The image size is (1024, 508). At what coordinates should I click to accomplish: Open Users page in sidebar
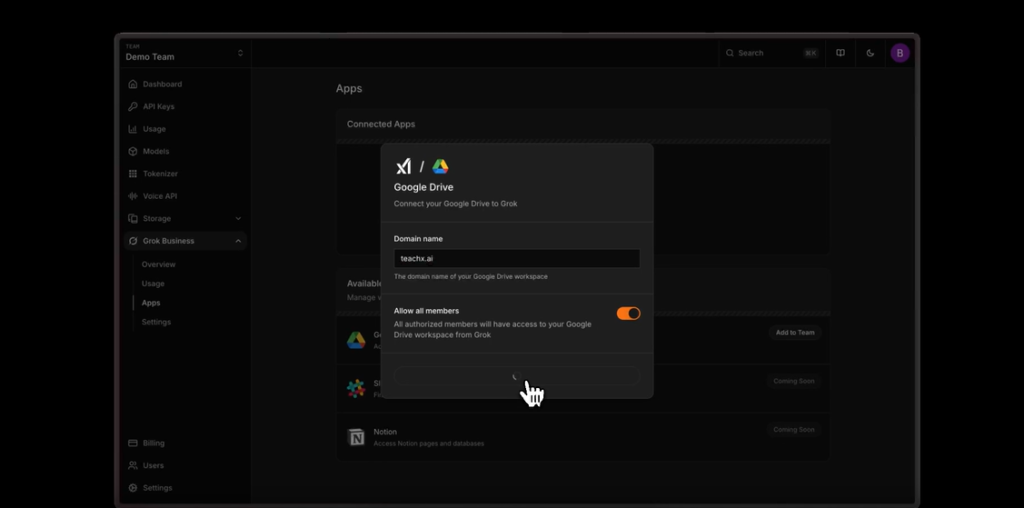pyautogui.click(x=152, y=466)
